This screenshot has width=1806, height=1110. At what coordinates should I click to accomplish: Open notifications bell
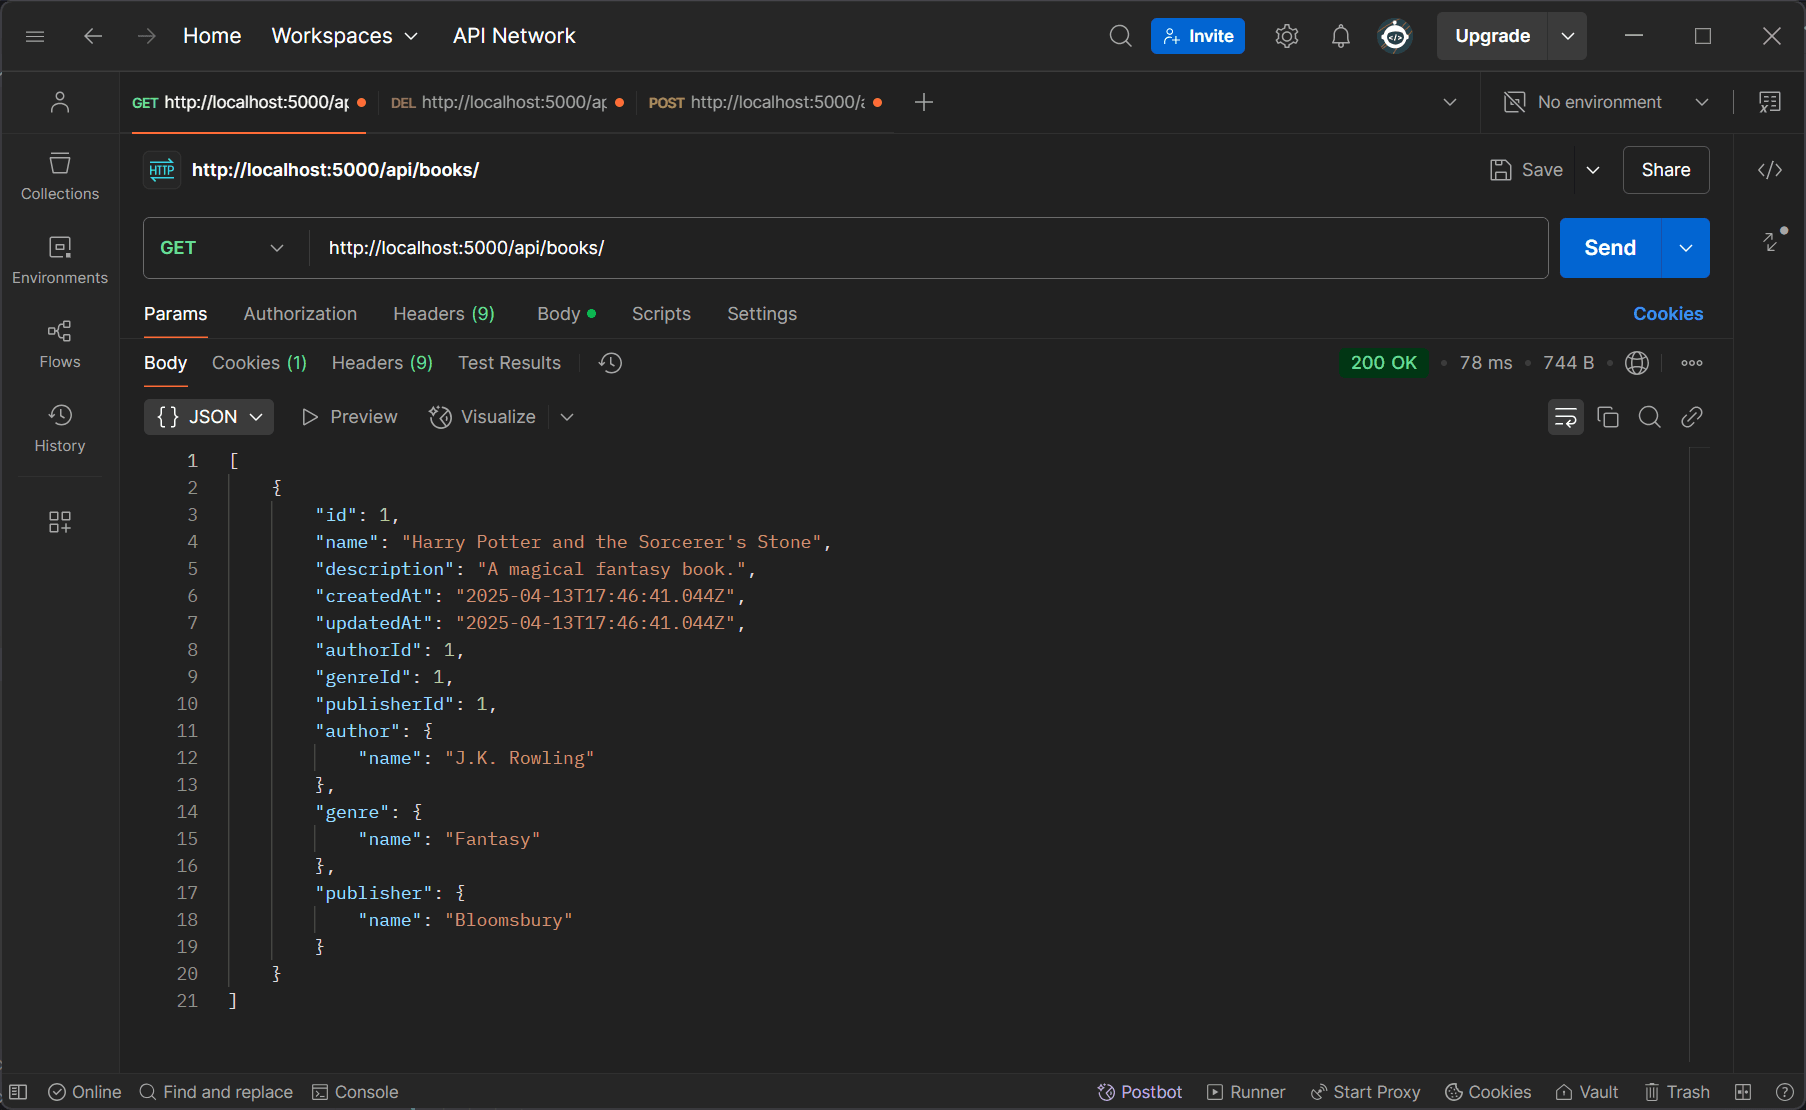1341,36
